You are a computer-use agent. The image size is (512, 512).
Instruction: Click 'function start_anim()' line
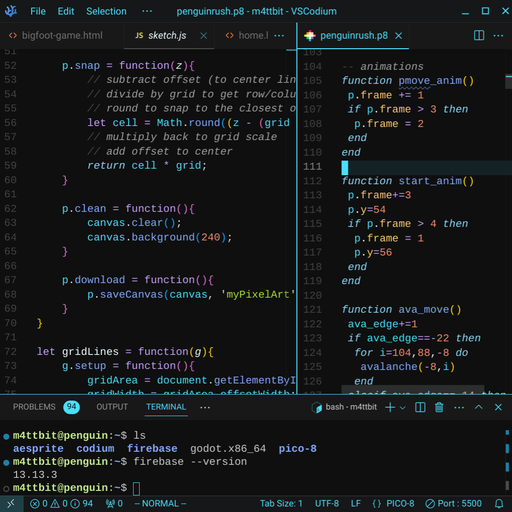click(x=408, y=181)
